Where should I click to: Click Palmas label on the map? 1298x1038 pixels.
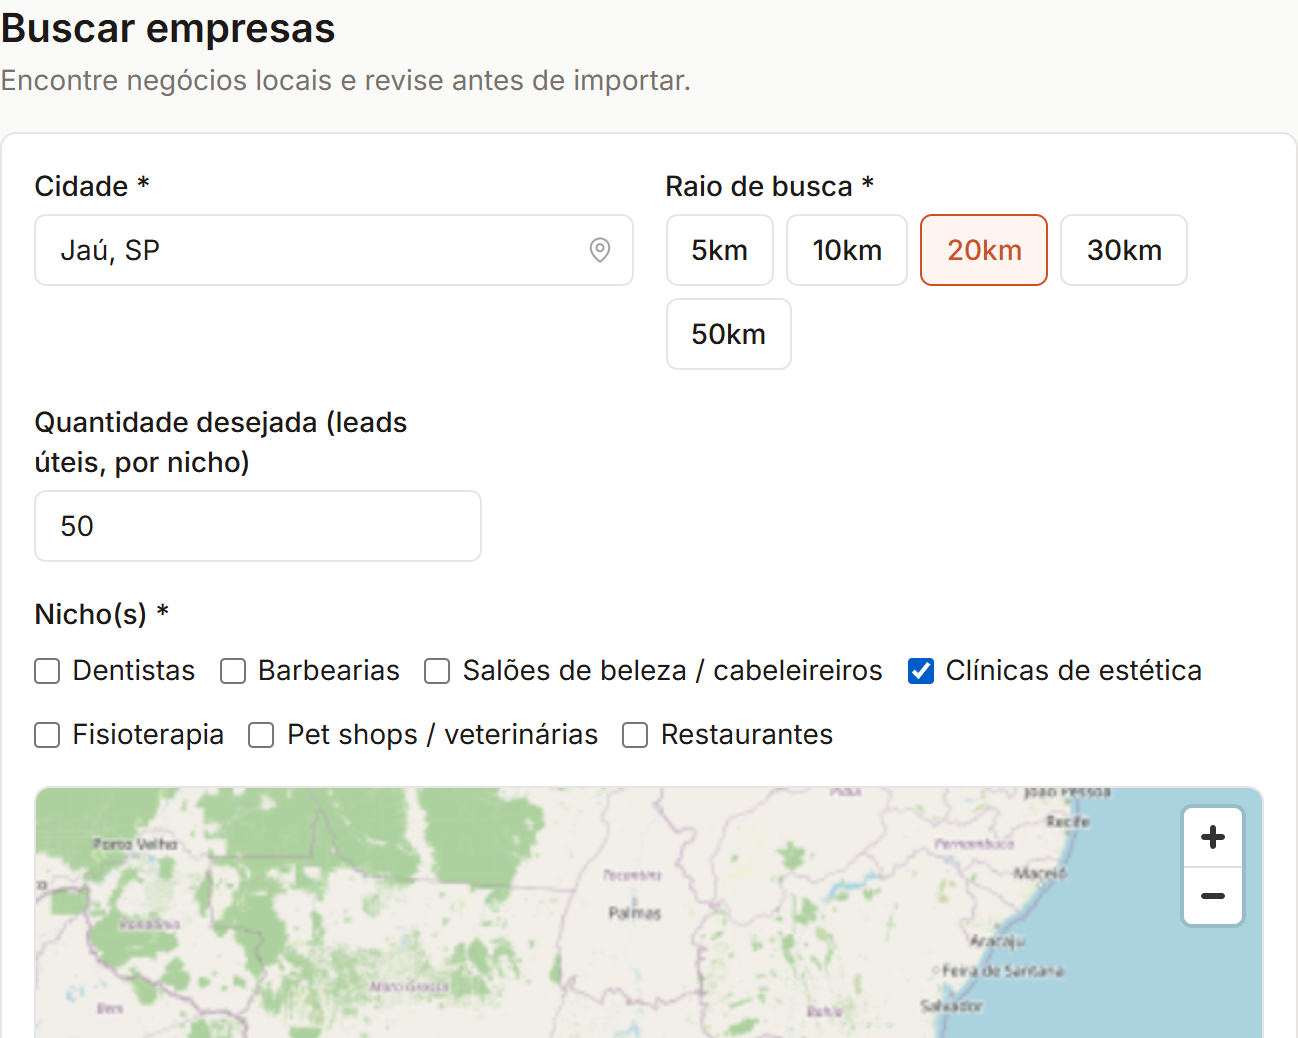pyautogui.click(x=635, y=913)
